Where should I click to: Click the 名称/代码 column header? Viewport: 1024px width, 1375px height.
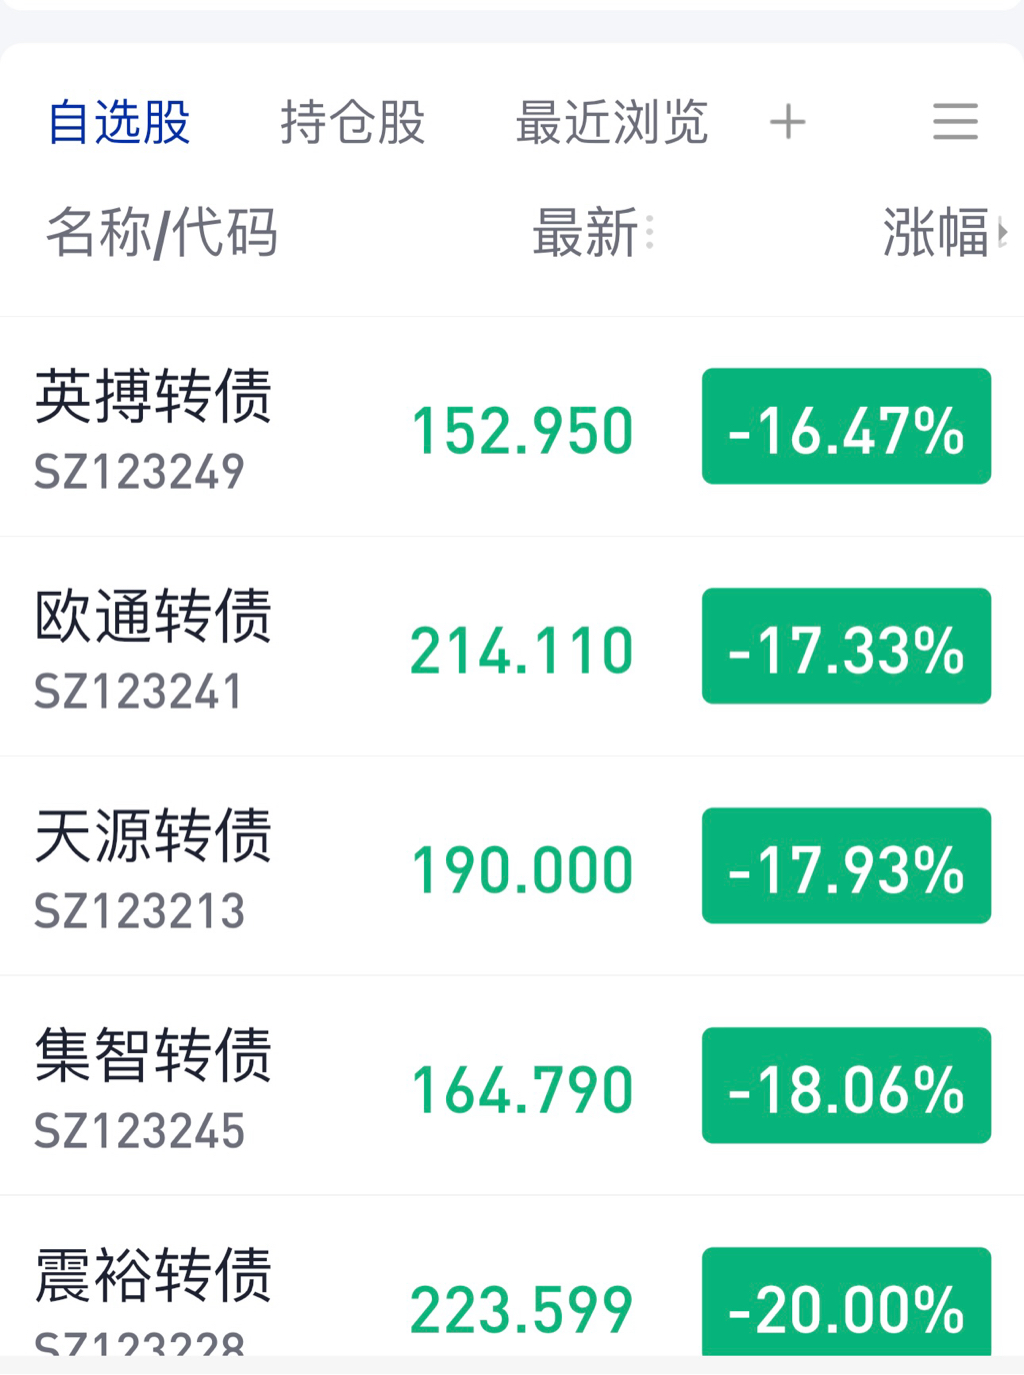click(x=161, y=233)
